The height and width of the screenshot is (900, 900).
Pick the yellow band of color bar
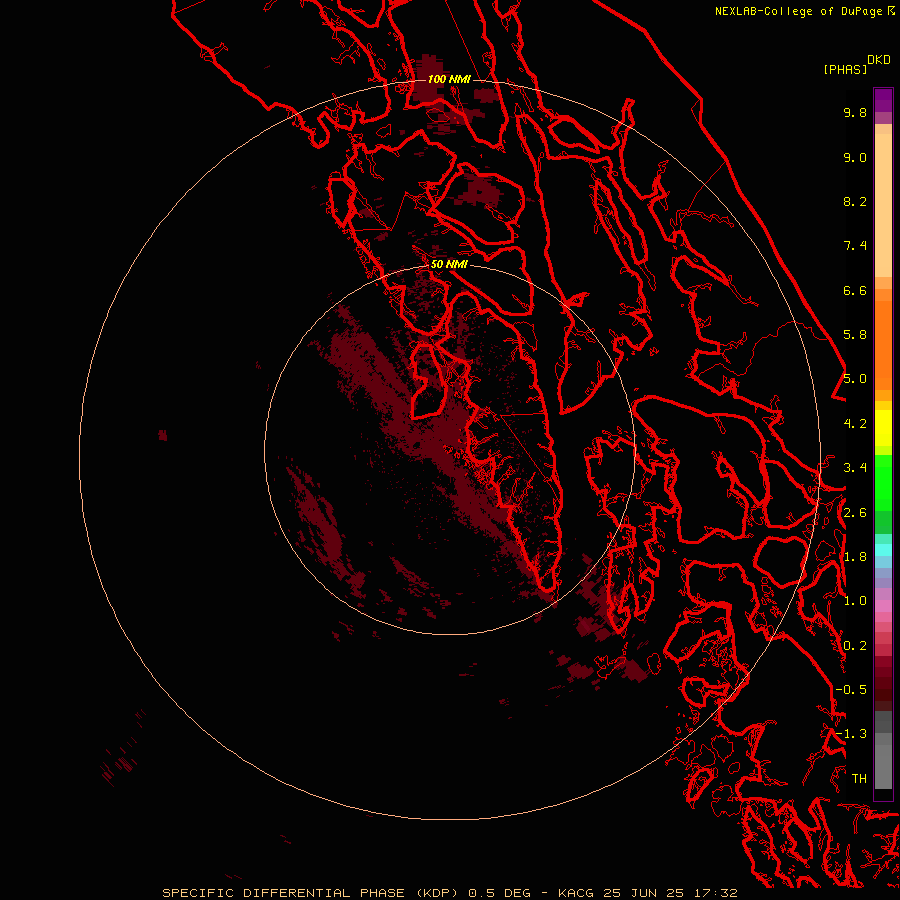tap(883, 428)
